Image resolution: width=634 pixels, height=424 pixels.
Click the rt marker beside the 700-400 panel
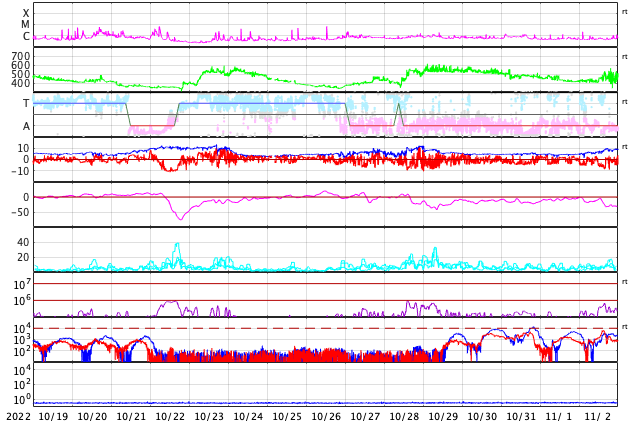(625, 57)
